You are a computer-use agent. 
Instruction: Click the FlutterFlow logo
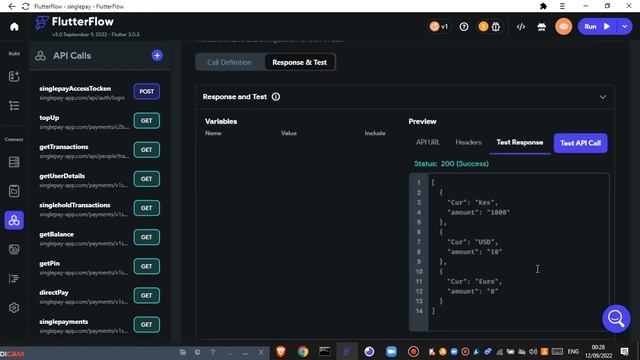tap(74, 22)
